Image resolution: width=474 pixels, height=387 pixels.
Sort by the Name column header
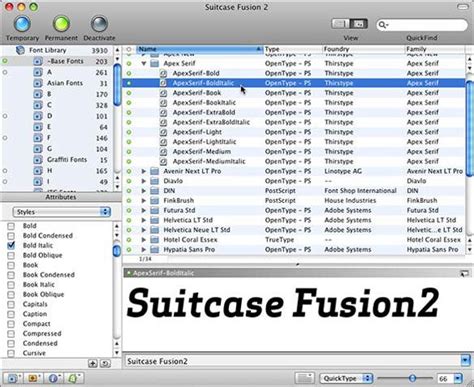pyautogui.click(x=200, y=49)
